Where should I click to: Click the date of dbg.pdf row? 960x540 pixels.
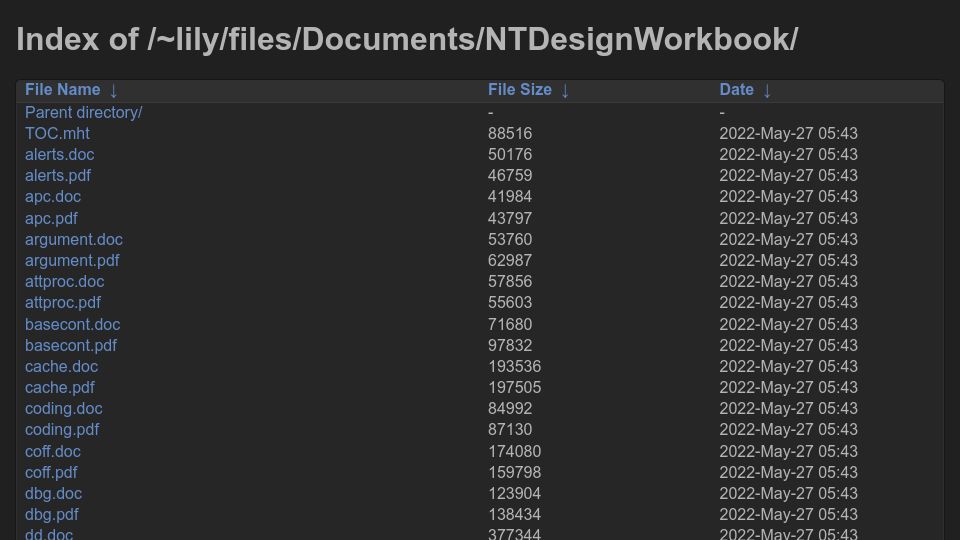789,515
